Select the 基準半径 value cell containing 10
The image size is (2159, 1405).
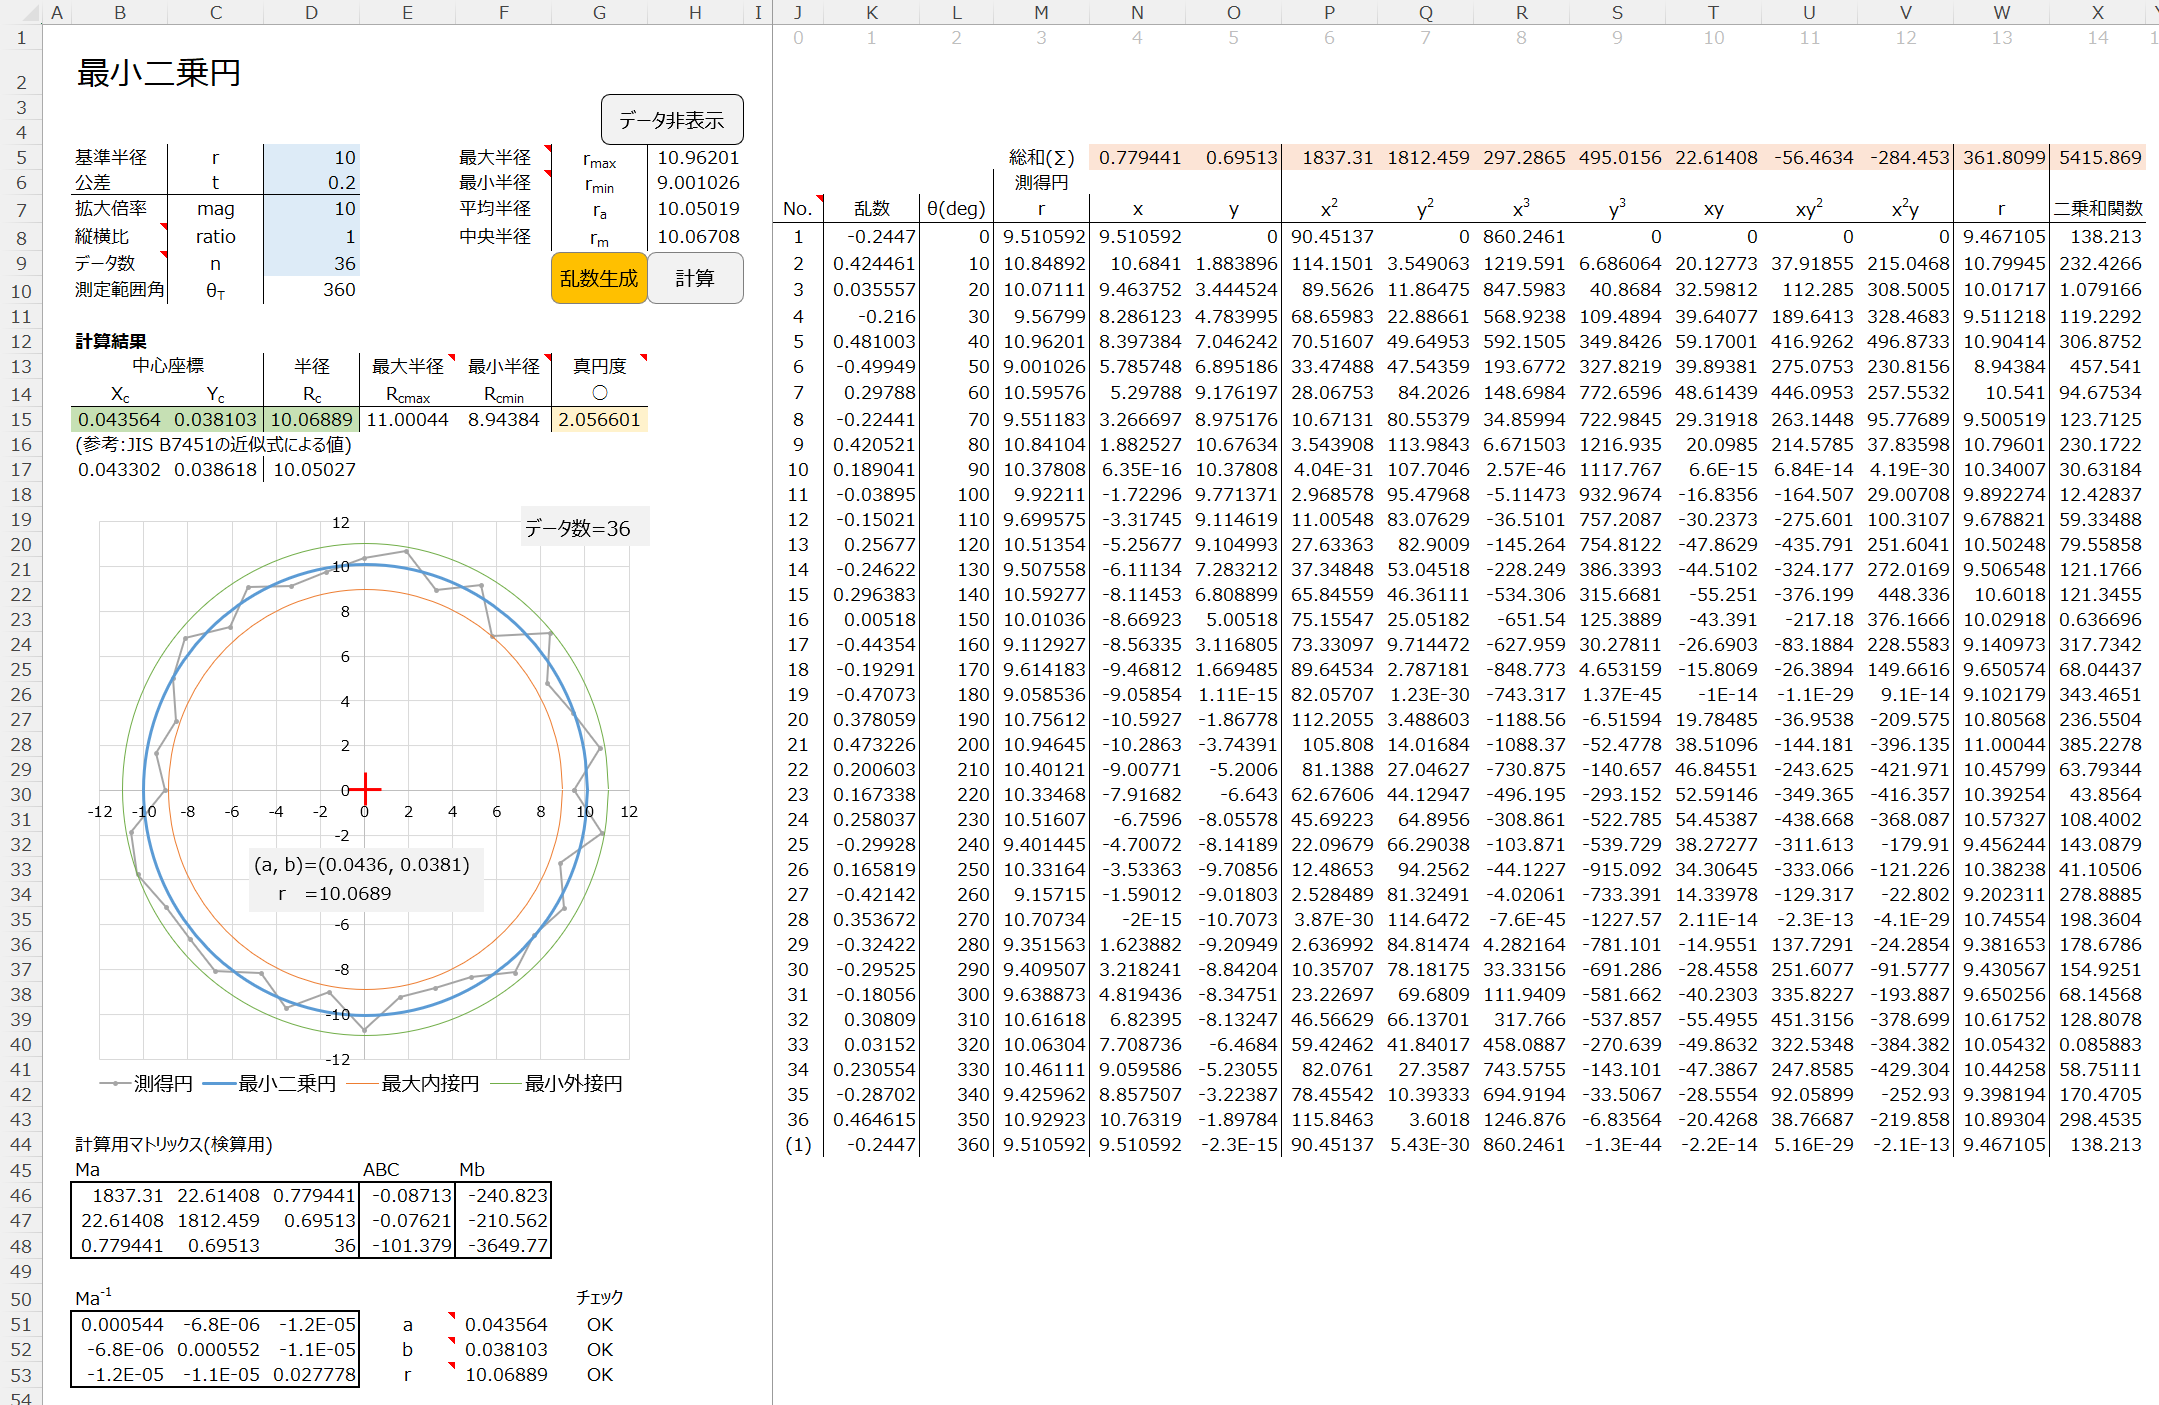pos(311,157)
